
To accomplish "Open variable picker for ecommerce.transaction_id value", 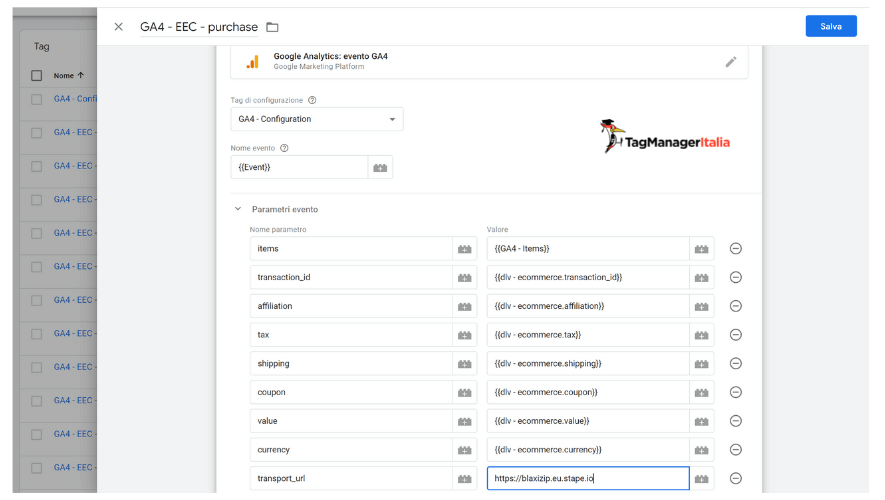I will click(702, 278).
